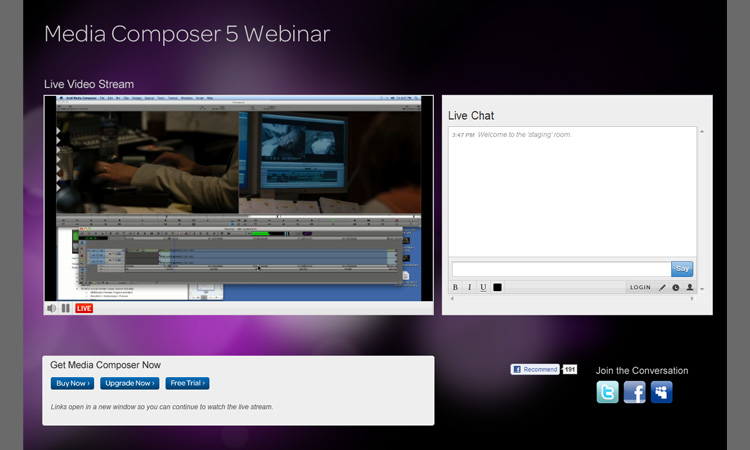This screenshot has height=450, width=750.
Task: Click the live video stream frame
Action: pyautogui.click(x=239, y=198)
